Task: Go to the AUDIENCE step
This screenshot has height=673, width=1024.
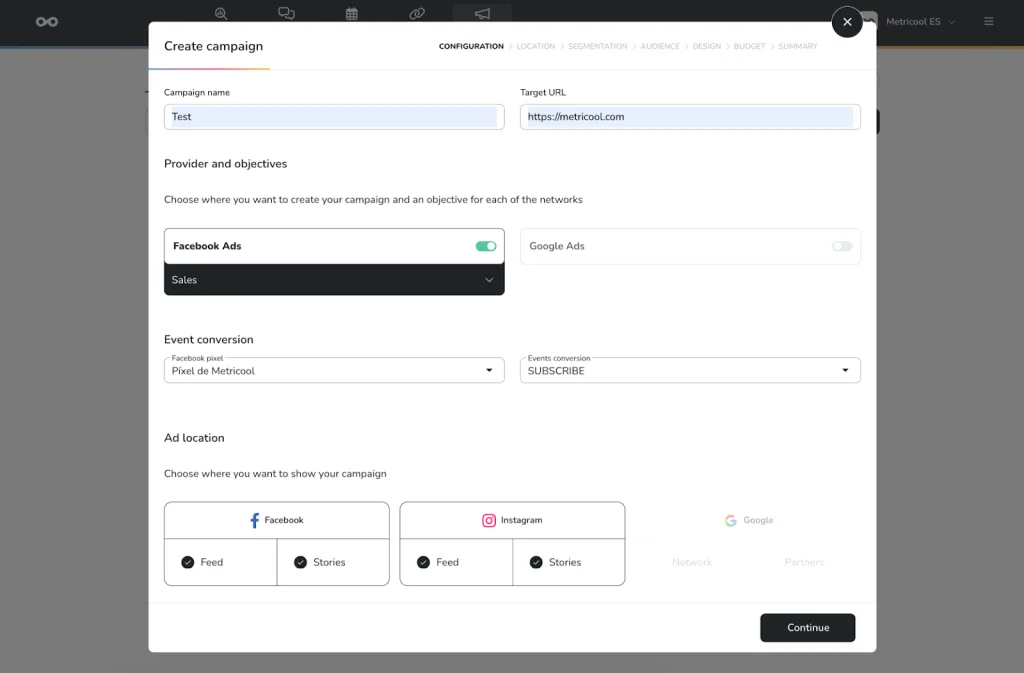Action: coord(660,46)
